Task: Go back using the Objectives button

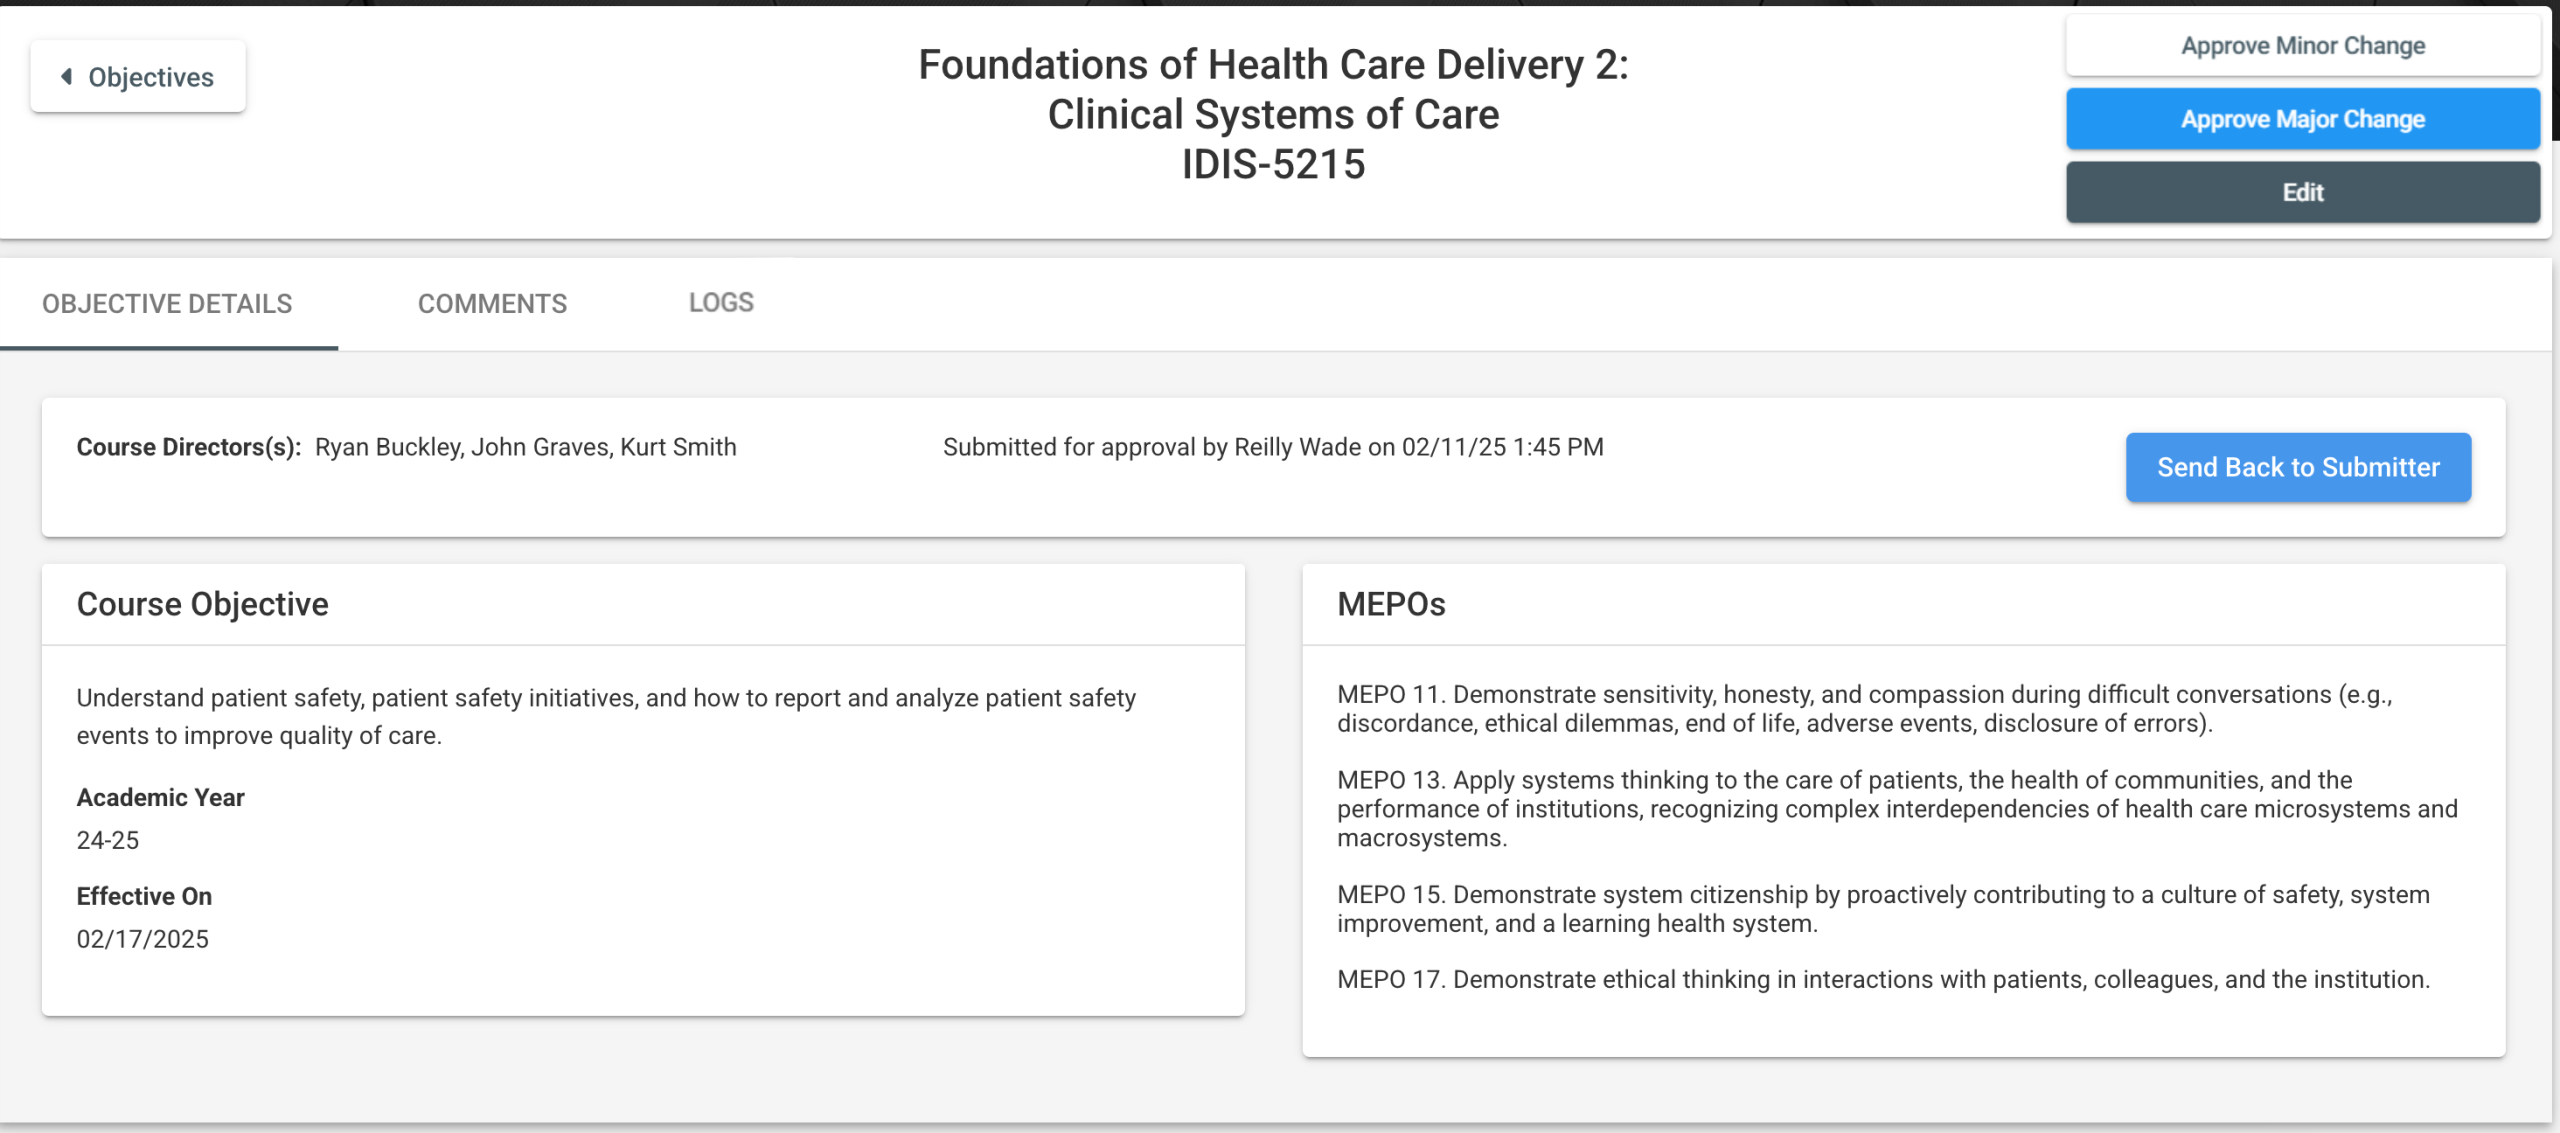Action: pos(139,77)
